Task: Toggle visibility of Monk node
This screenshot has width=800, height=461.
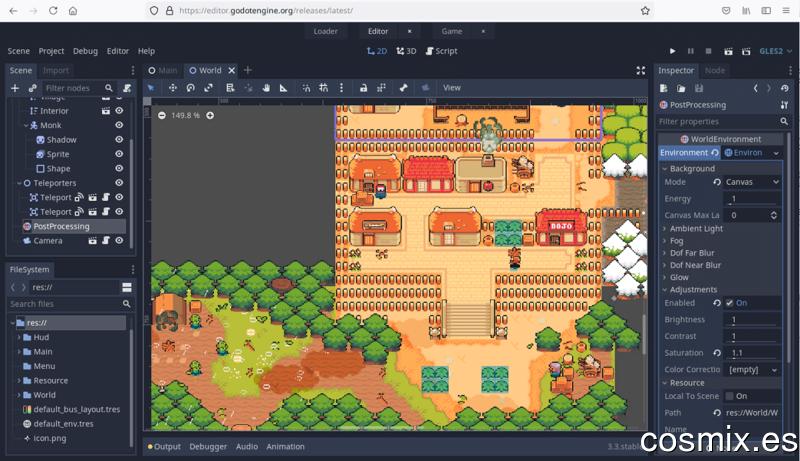Action: point(119,125)
